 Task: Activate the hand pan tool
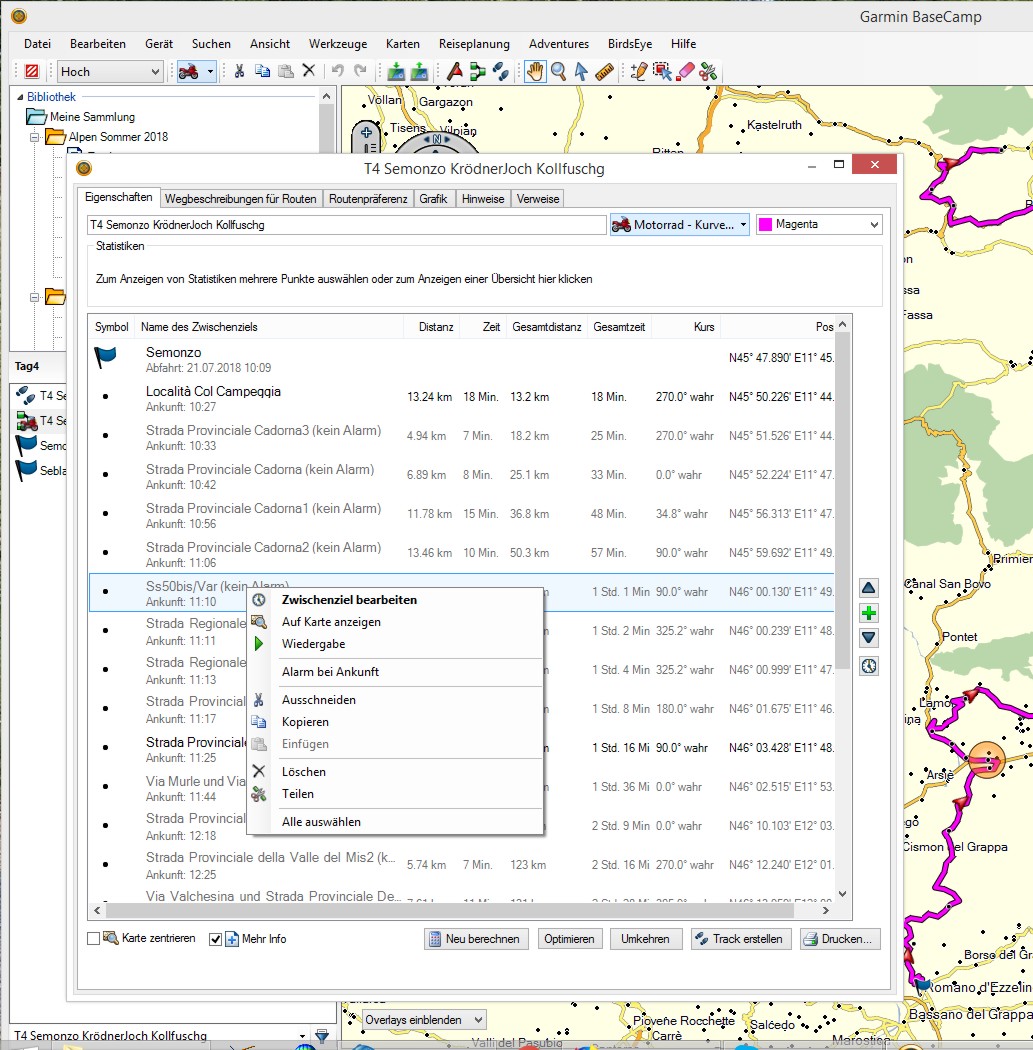535,71
